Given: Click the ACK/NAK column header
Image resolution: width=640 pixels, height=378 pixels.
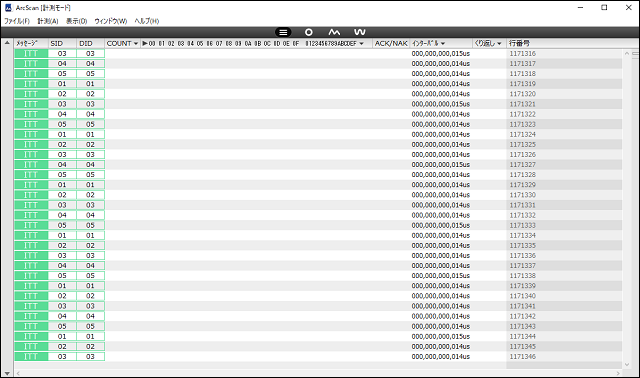Looking at the screenshot, I should (391, 43).
